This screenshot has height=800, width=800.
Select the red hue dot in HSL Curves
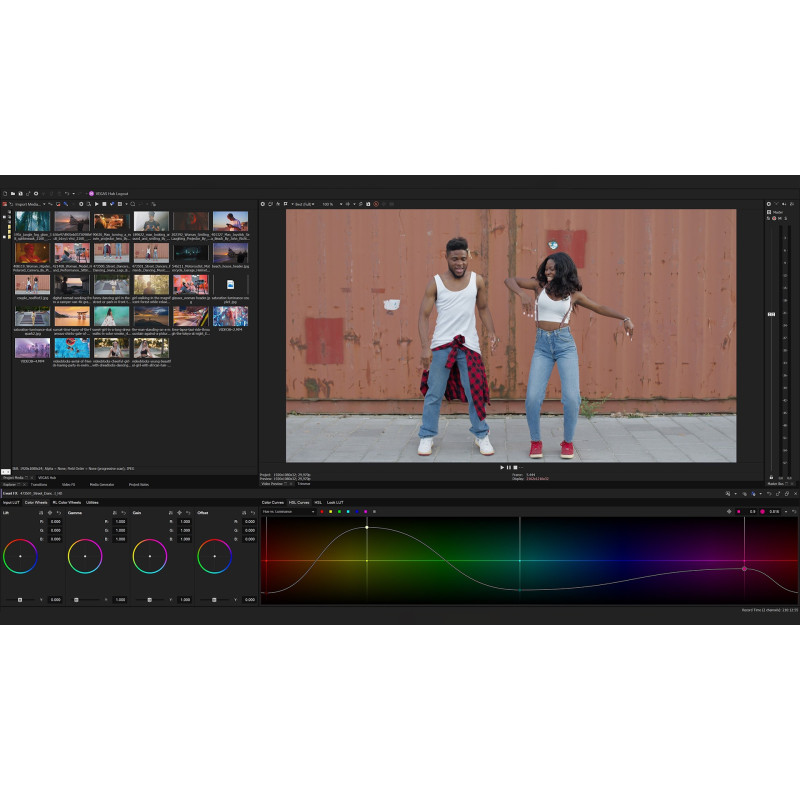(x=322, y=512)
